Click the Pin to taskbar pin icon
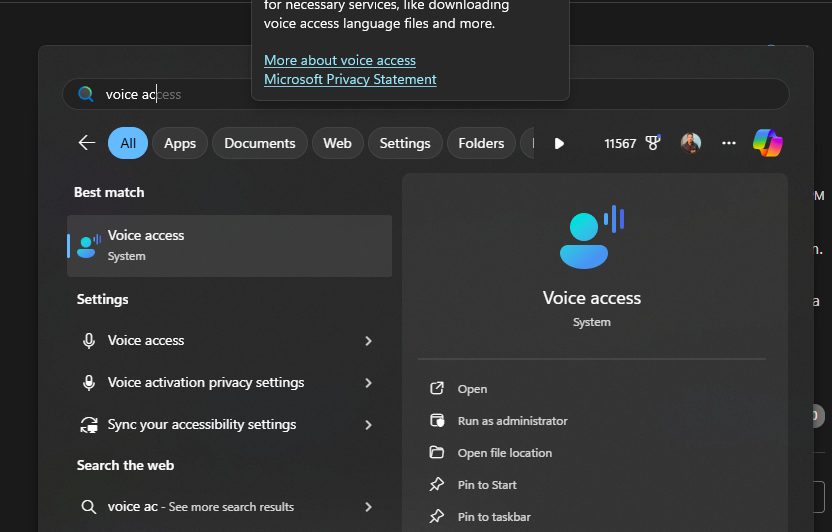The height and width of the screenshot is (532, 832). [x=437, y=516]
